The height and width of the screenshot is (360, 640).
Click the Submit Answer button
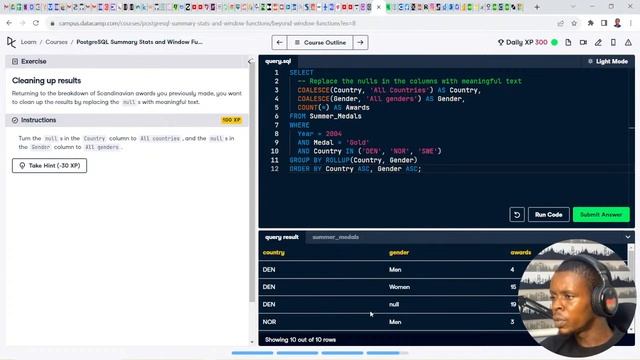601,215
